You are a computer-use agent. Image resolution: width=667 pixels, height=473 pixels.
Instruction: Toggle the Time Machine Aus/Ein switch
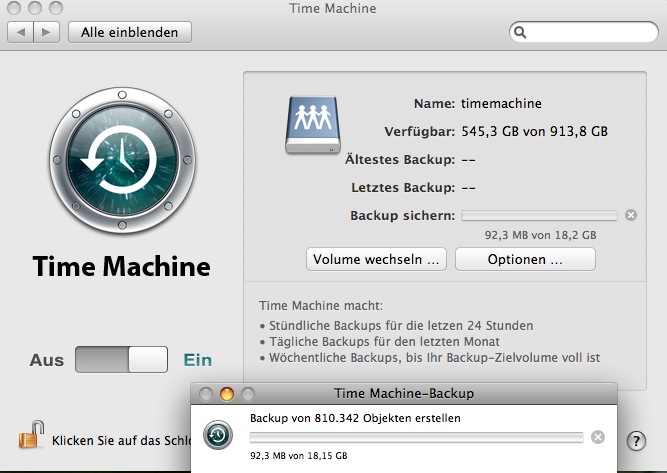121,360
